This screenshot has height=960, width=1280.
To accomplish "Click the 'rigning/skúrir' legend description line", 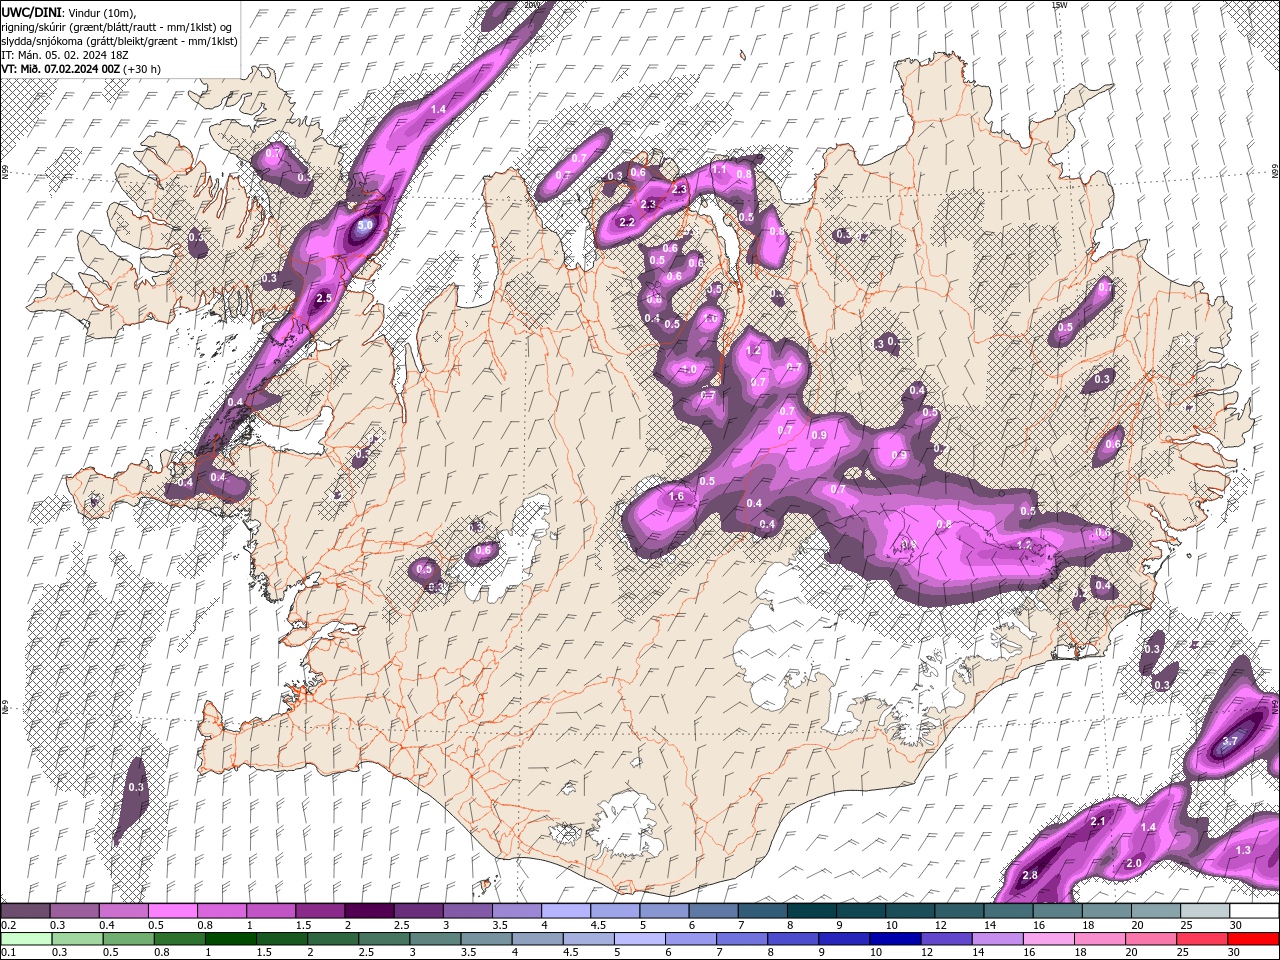I will pos(118,26).
